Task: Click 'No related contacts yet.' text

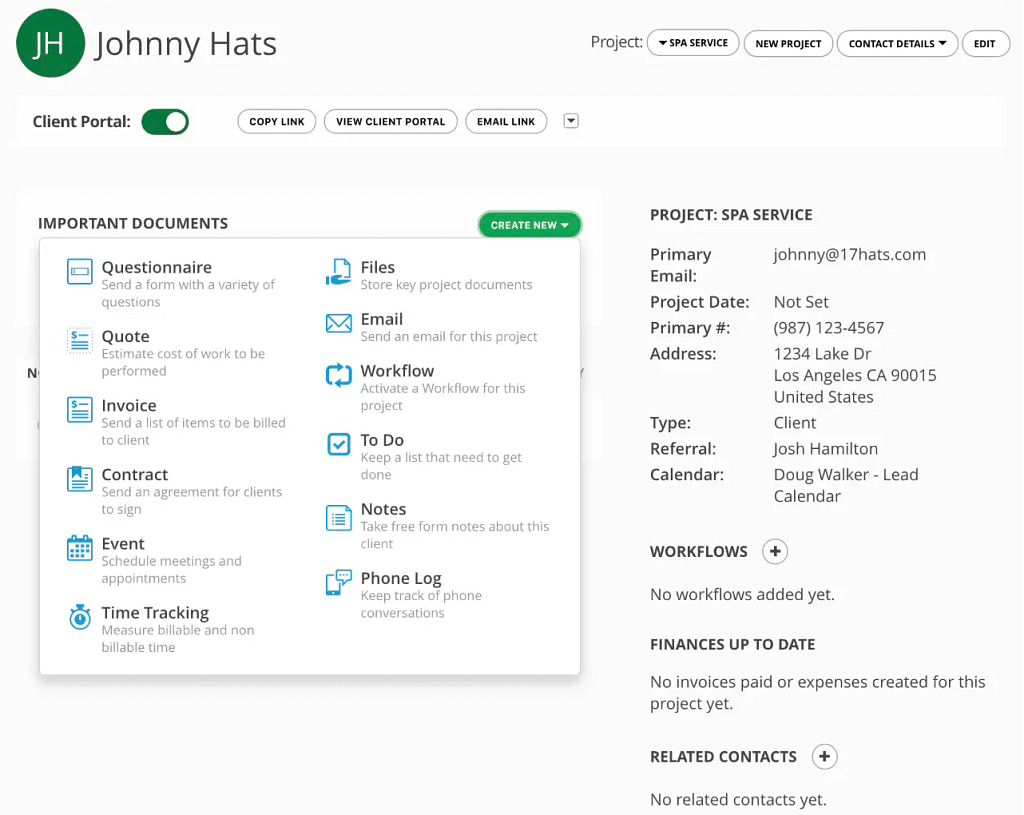Action: tap(738, 800)
